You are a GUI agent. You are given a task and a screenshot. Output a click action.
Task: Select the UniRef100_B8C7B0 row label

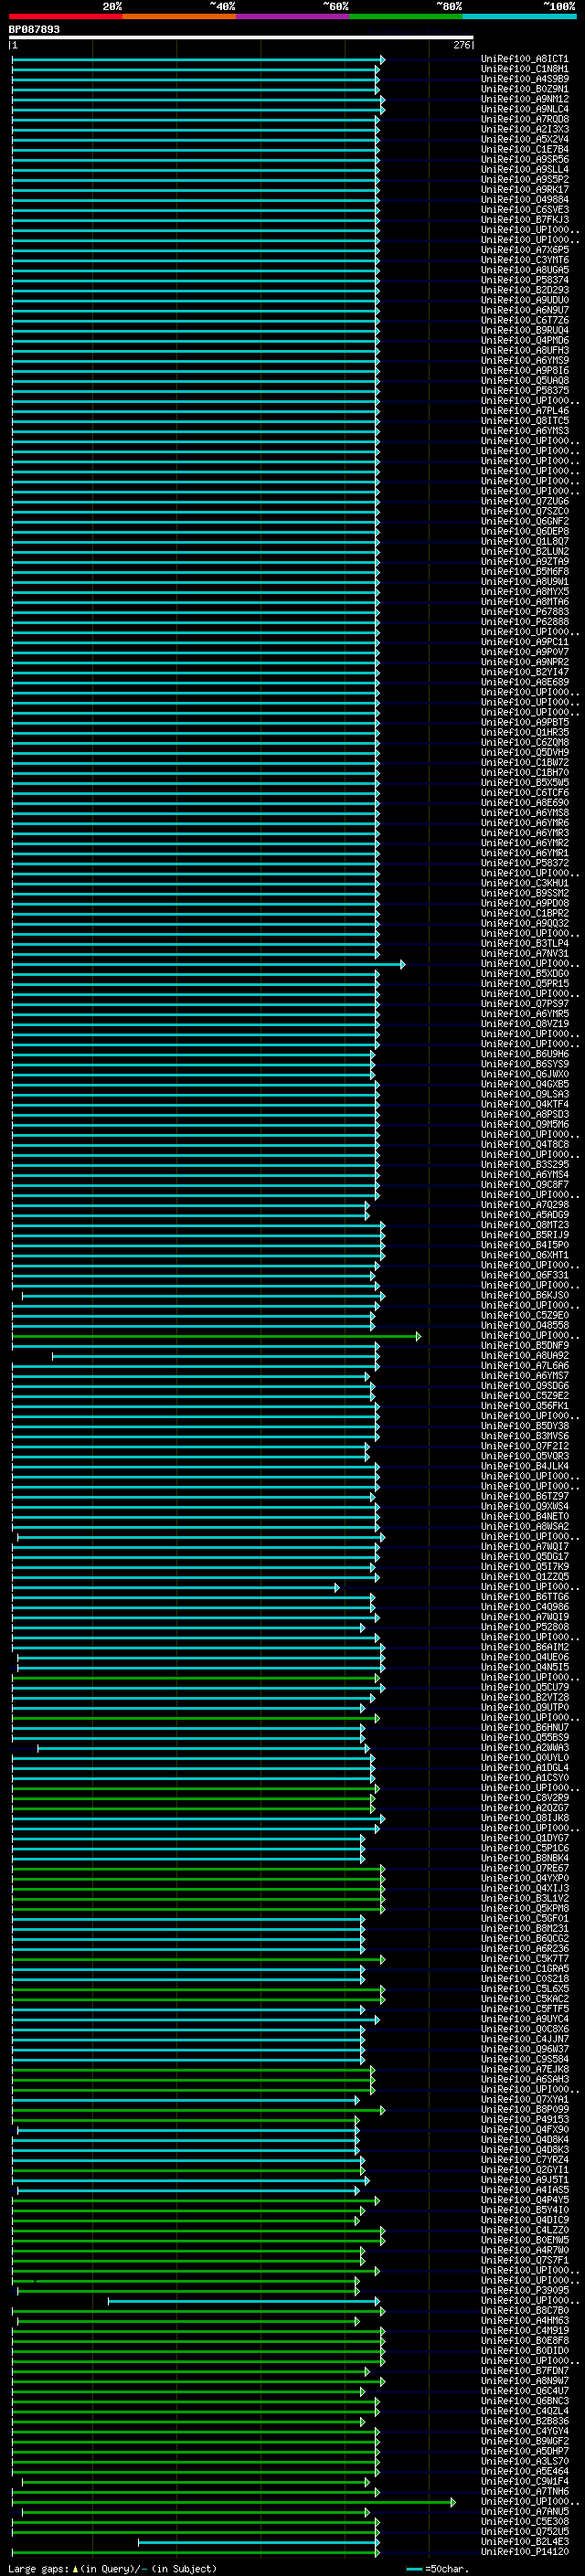click(525, 2310)
